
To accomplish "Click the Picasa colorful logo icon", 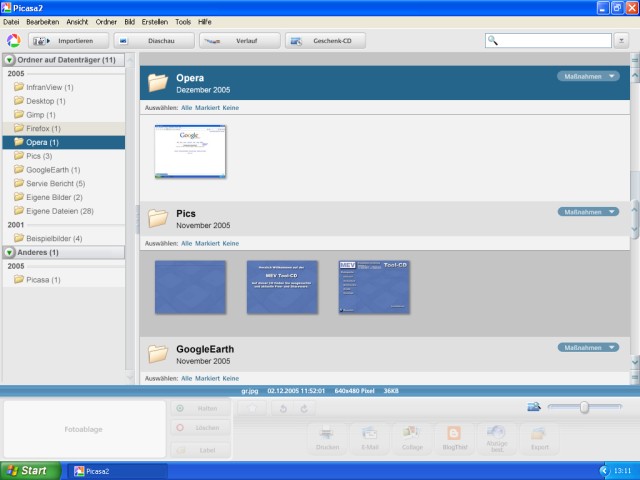I will pos(13,41).
